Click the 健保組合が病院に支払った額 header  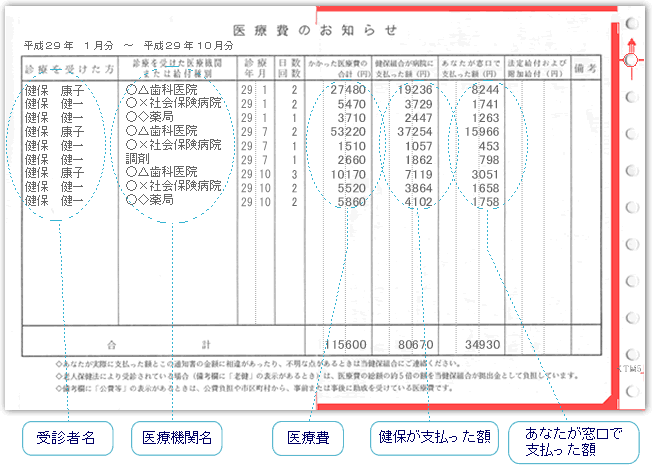tap(404, 69)
